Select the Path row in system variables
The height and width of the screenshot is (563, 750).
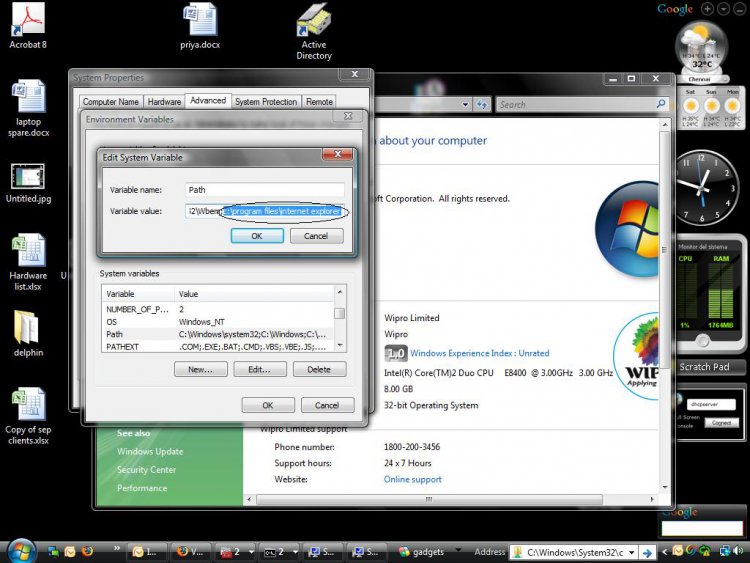click(x=218, y=334)
